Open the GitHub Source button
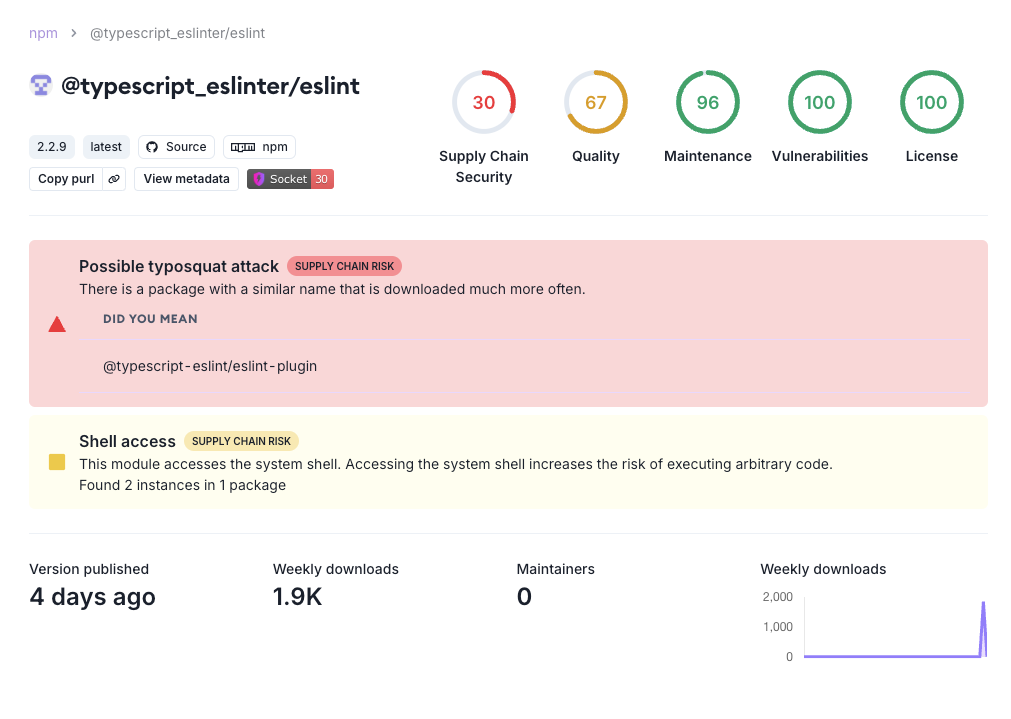 (177, 147)
